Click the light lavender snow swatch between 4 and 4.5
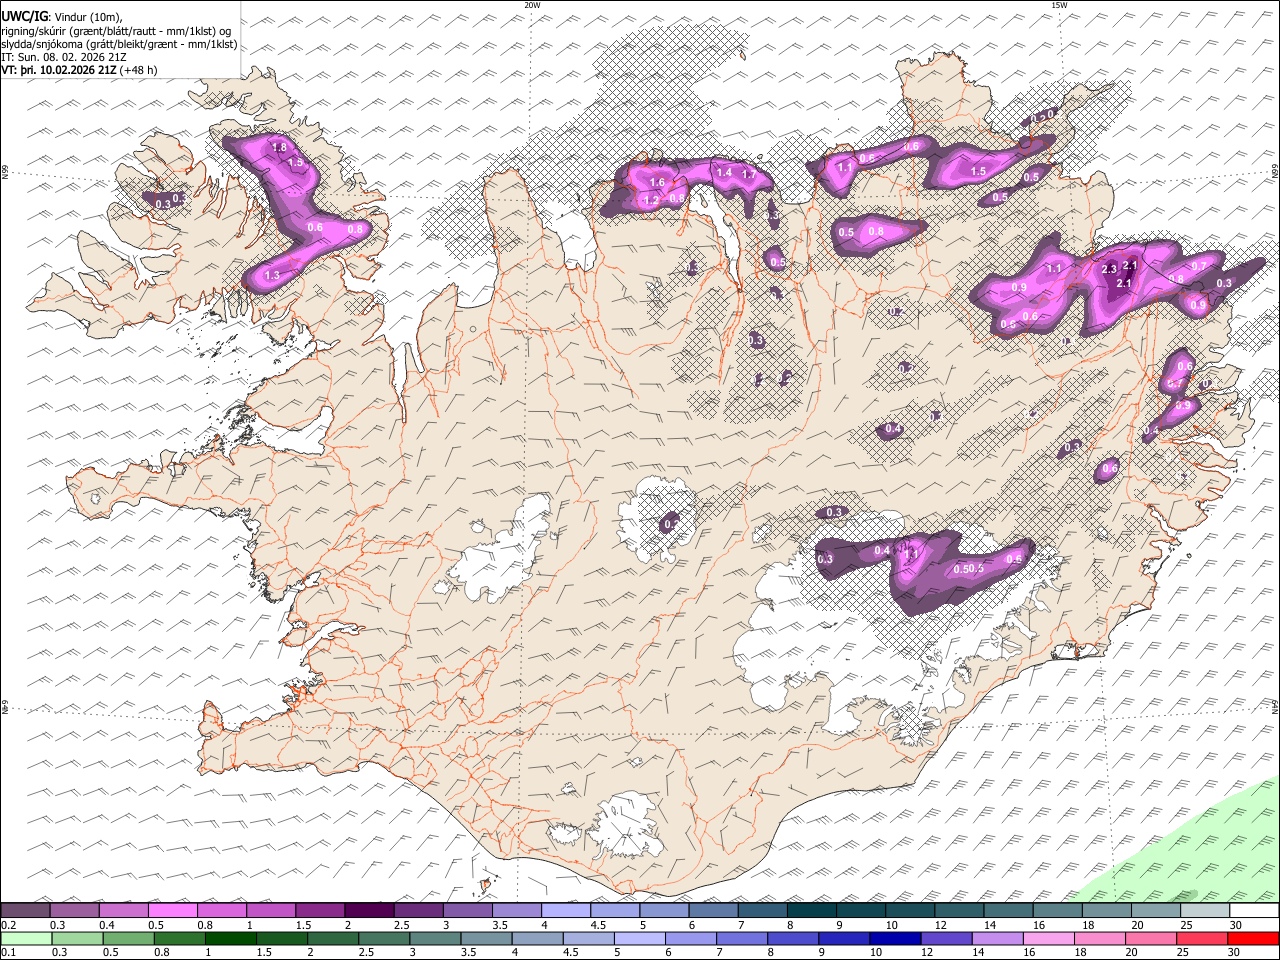 [565, 911]
